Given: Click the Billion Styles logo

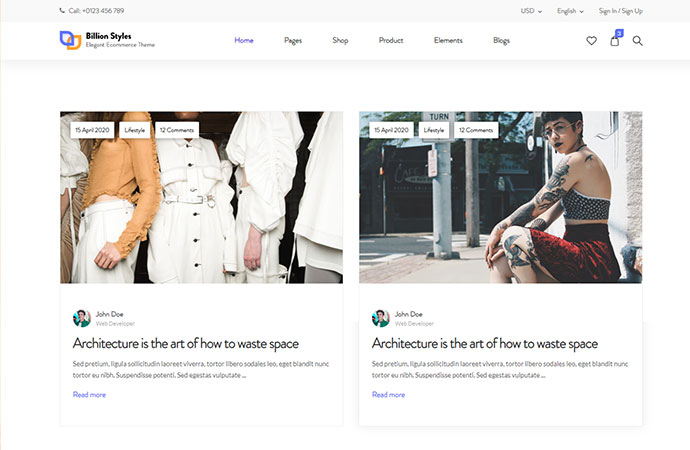Looking at the screenshot, I should point(107,40).
